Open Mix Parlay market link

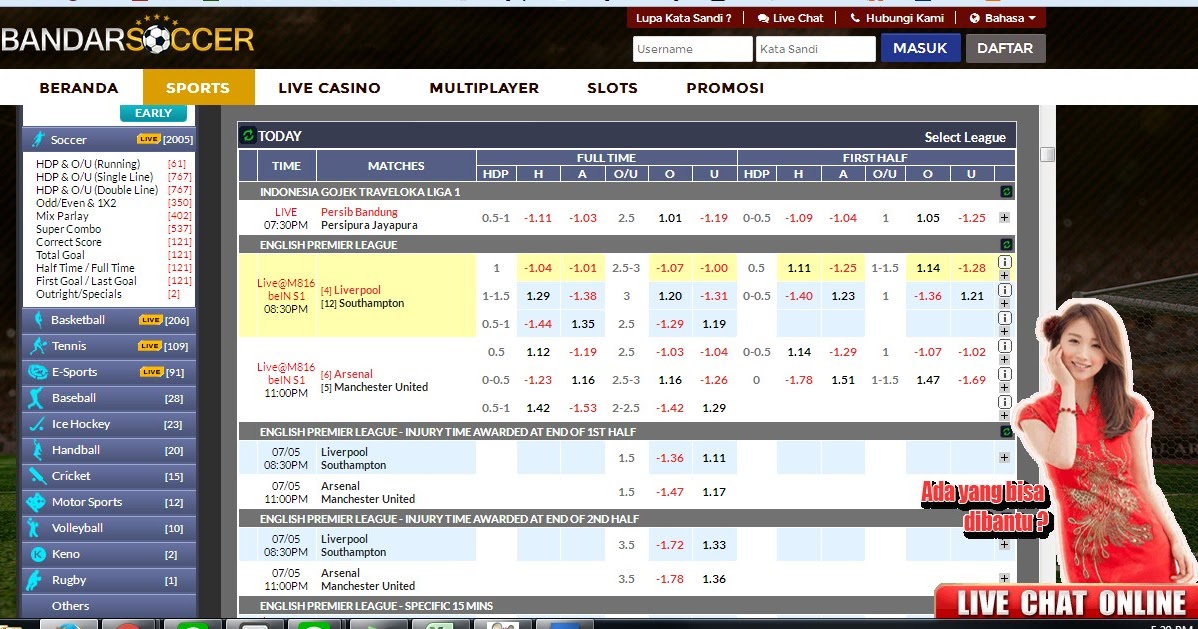[x=62, y=216]
